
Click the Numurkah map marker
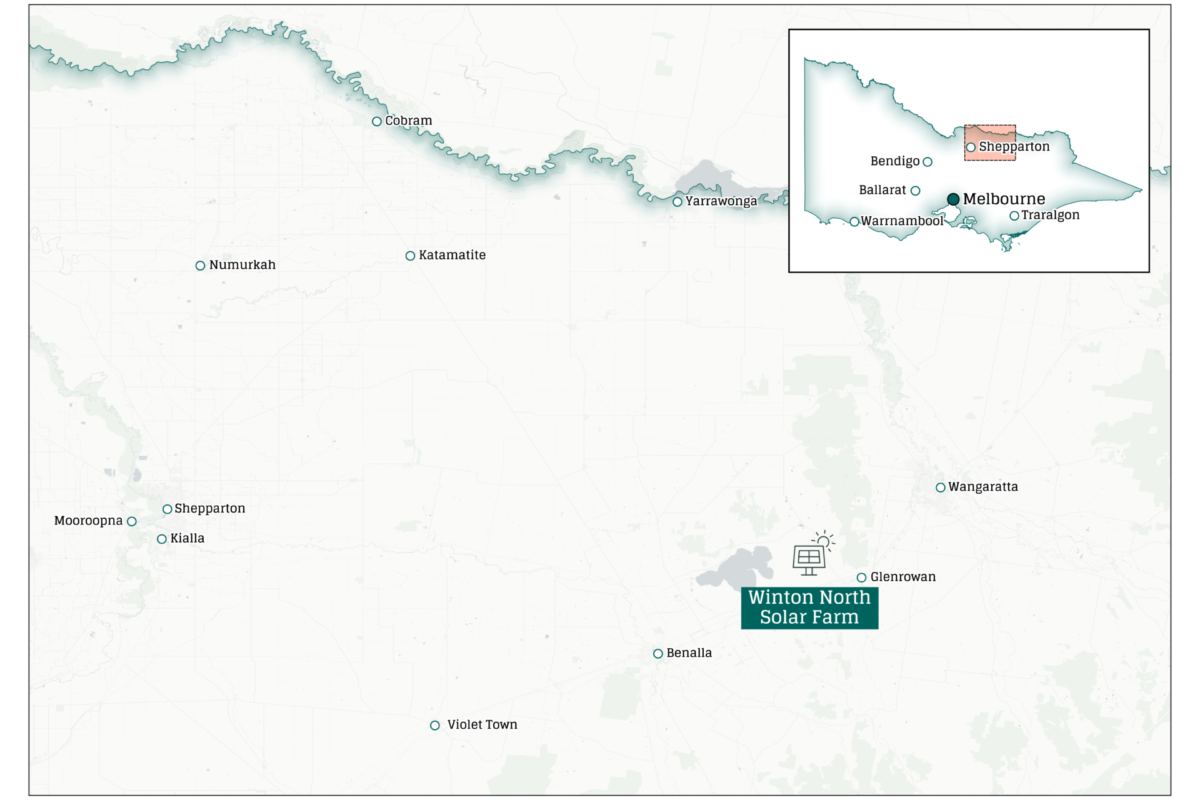(x=200, y=266)
